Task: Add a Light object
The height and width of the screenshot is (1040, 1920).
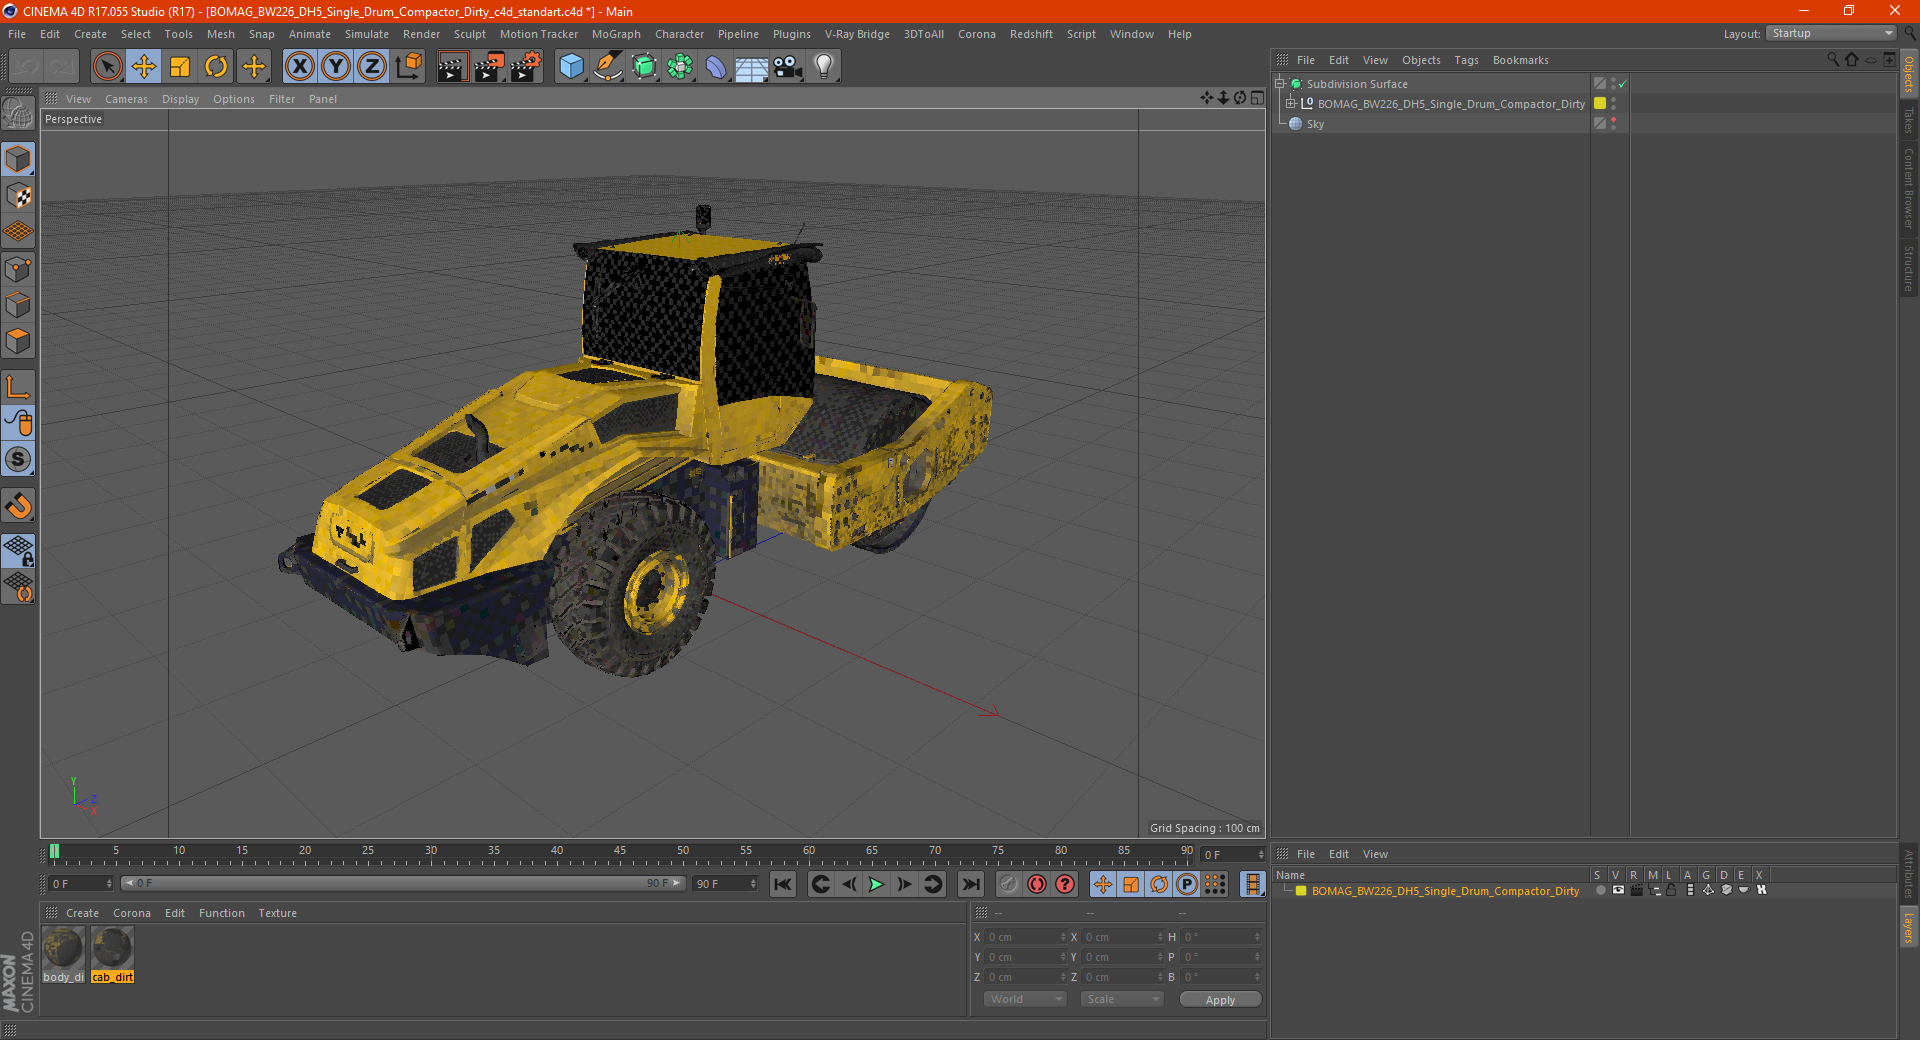Action: click(824, 67)
